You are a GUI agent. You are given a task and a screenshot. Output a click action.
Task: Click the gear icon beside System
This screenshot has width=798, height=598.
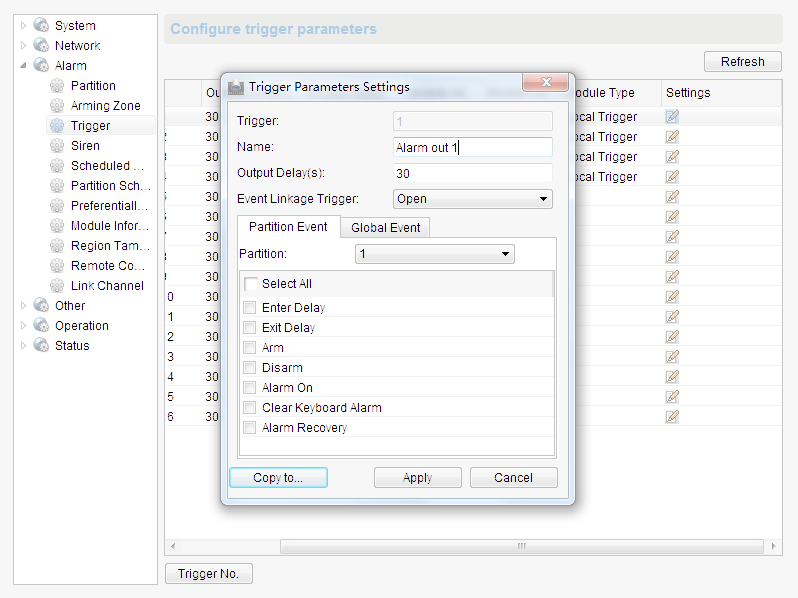click(x=41, y=25)
